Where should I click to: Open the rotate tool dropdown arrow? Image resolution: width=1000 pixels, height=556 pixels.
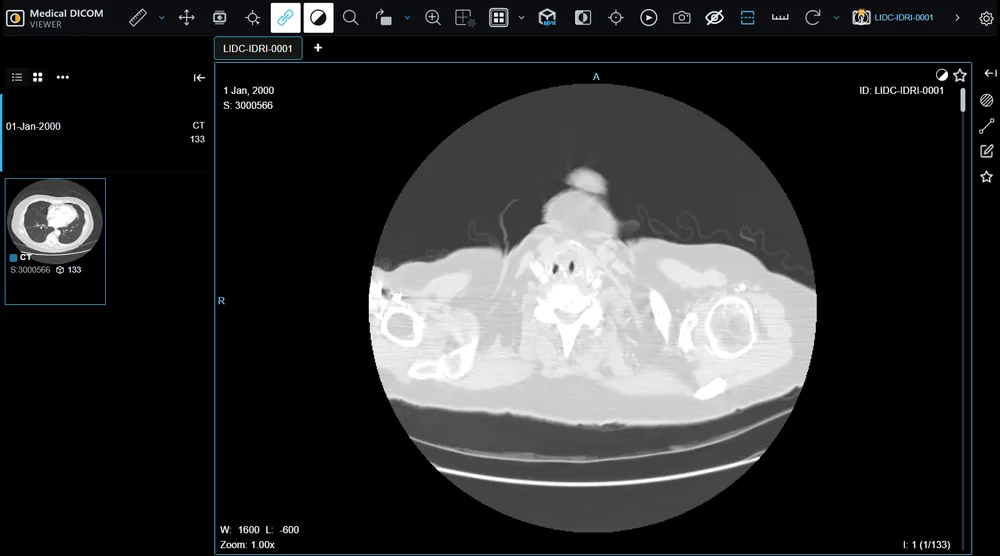tap(407, 18)
